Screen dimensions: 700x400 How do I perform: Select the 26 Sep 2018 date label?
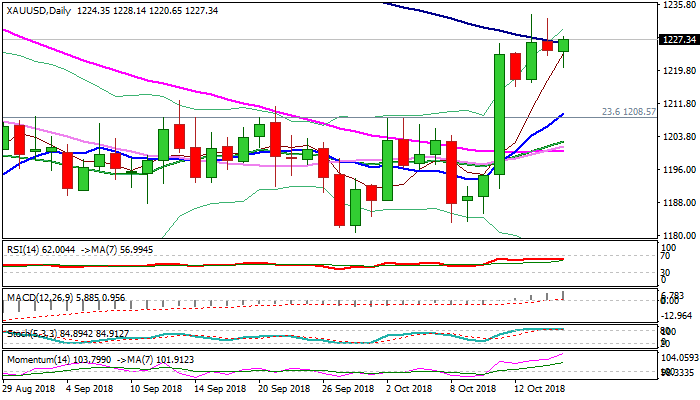point(347,388)
